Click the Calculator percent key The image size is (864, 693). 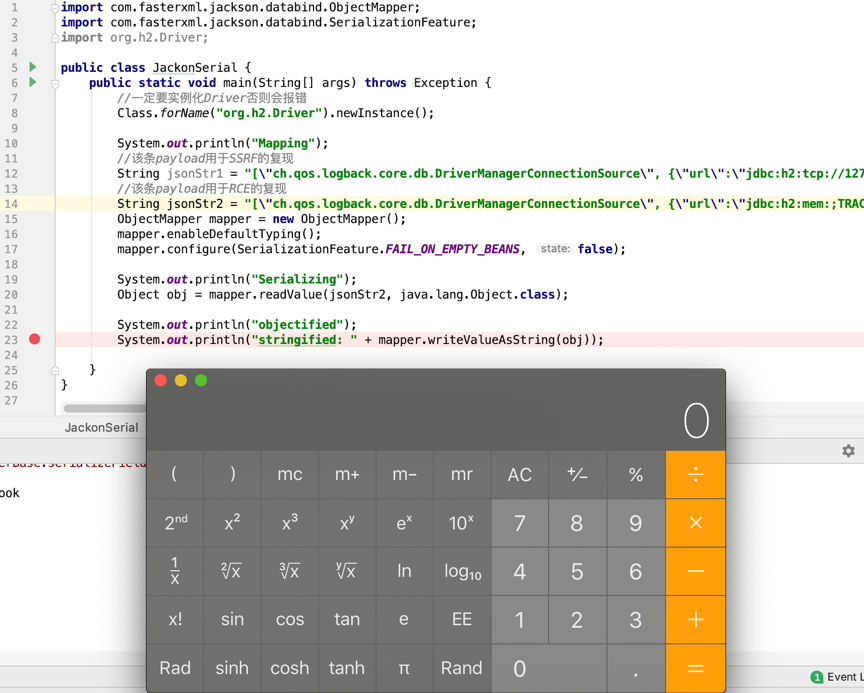[636, 475]
